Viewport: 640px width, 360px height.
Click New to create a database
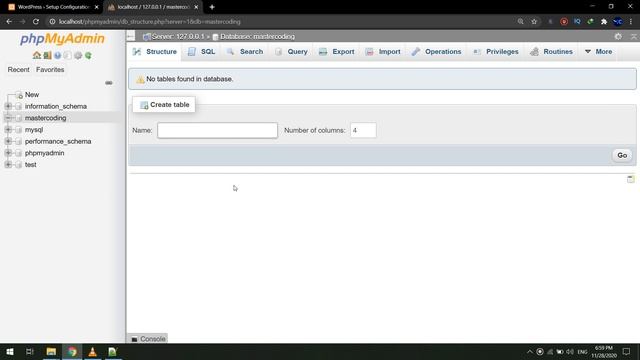pos(32,95)
